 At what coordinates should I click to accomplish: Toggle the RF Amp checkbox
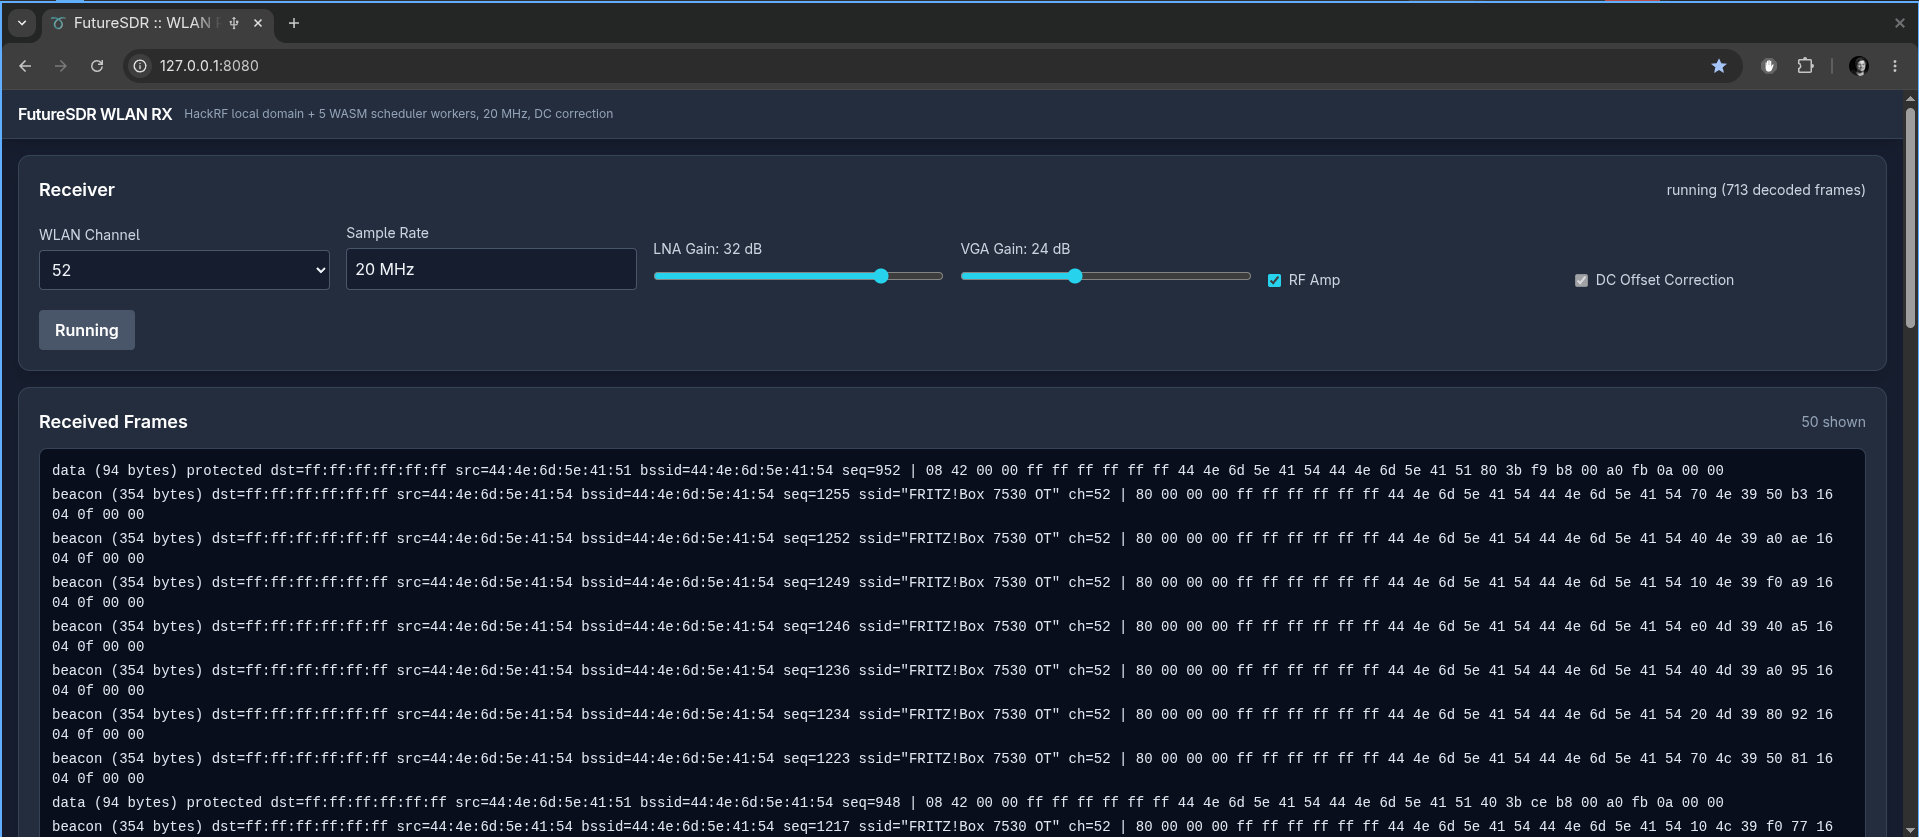coord(1274,281)
